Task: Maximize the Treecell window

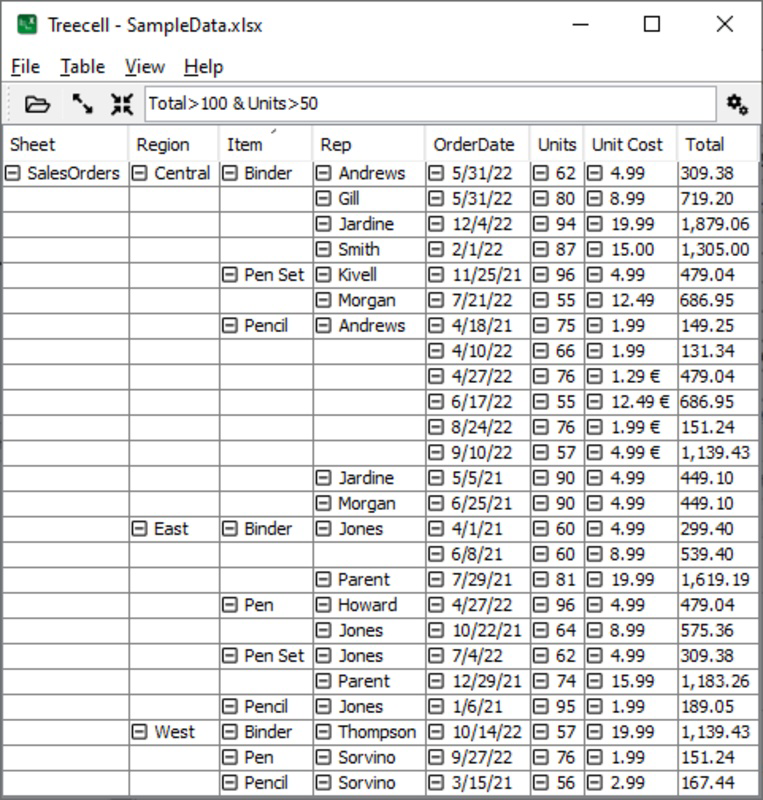Action: coord(652,24)
